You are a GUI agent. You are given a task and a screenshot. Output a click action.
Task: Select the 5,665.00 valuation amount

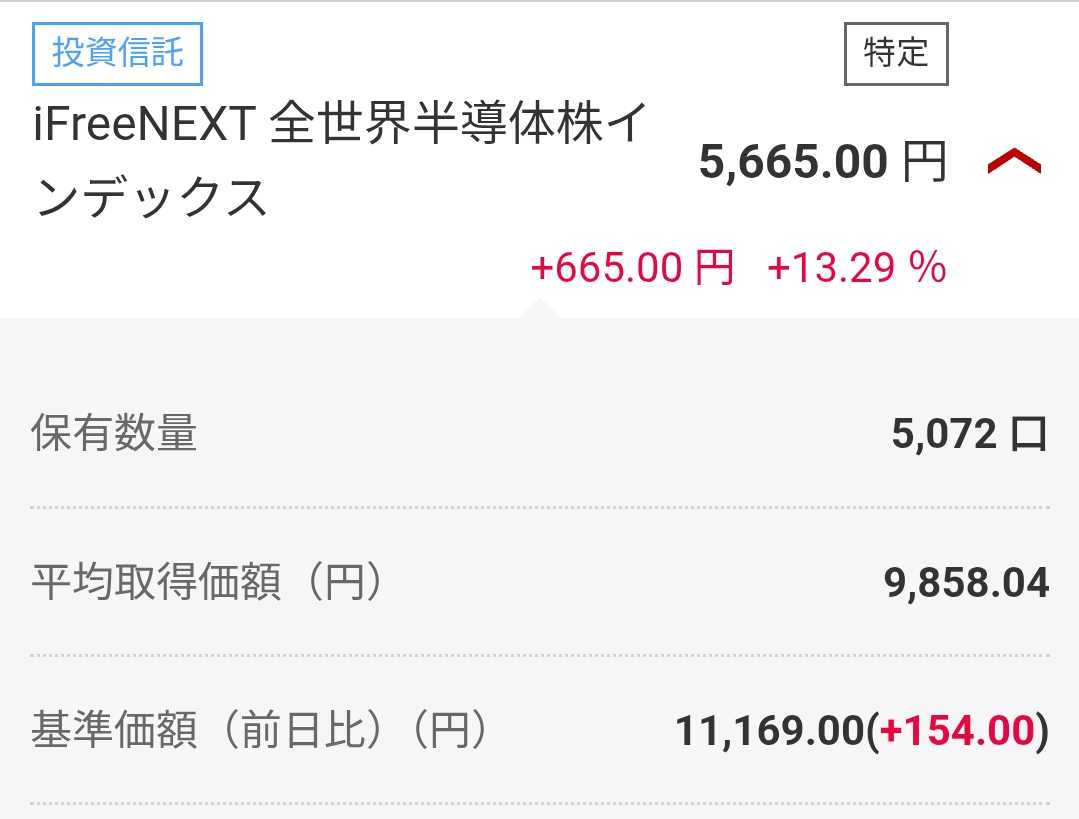click(793, 162)
